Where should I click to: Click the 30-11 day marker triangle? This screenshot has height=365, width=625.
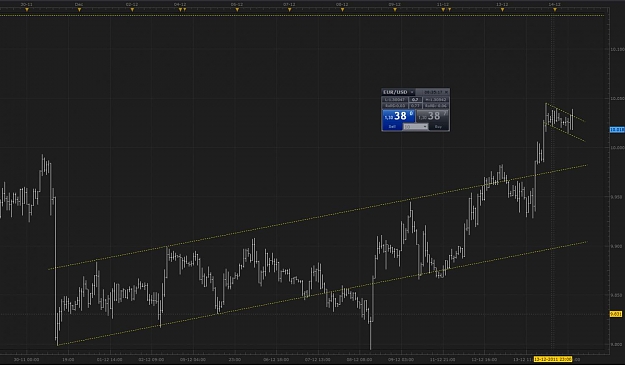coord(27,10)
